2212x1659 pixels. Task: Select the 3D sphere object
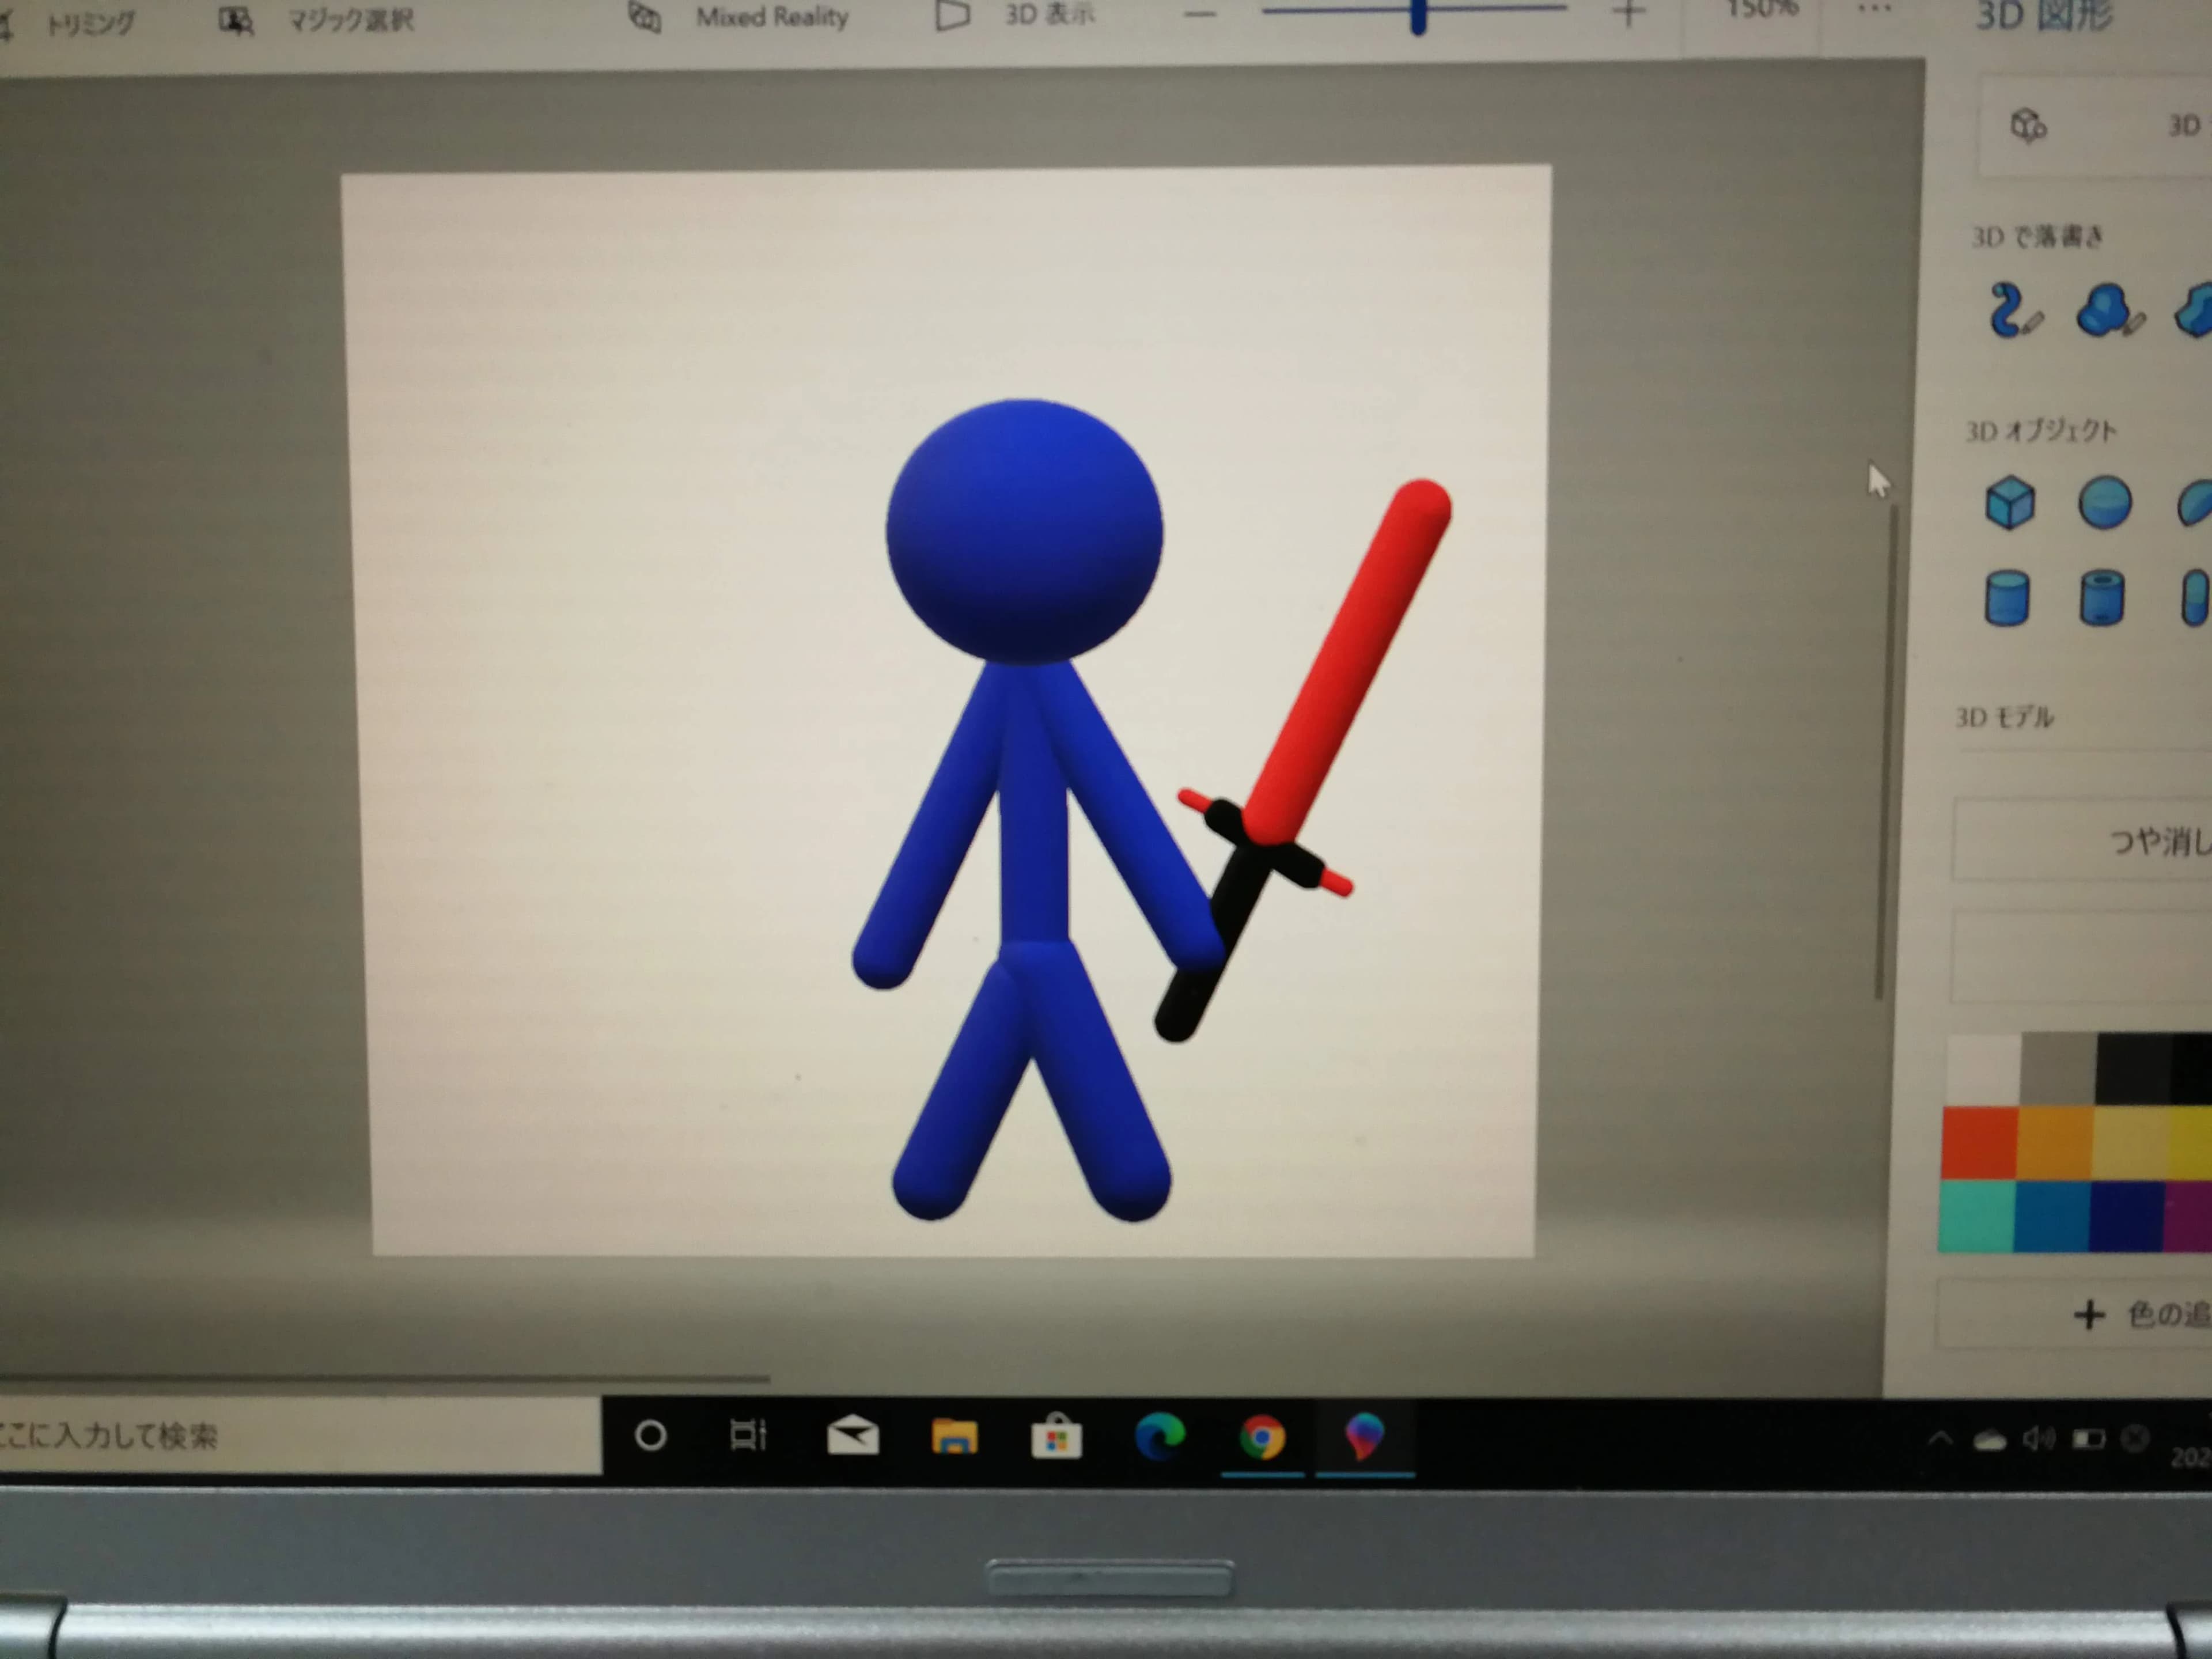(2104, 502)
